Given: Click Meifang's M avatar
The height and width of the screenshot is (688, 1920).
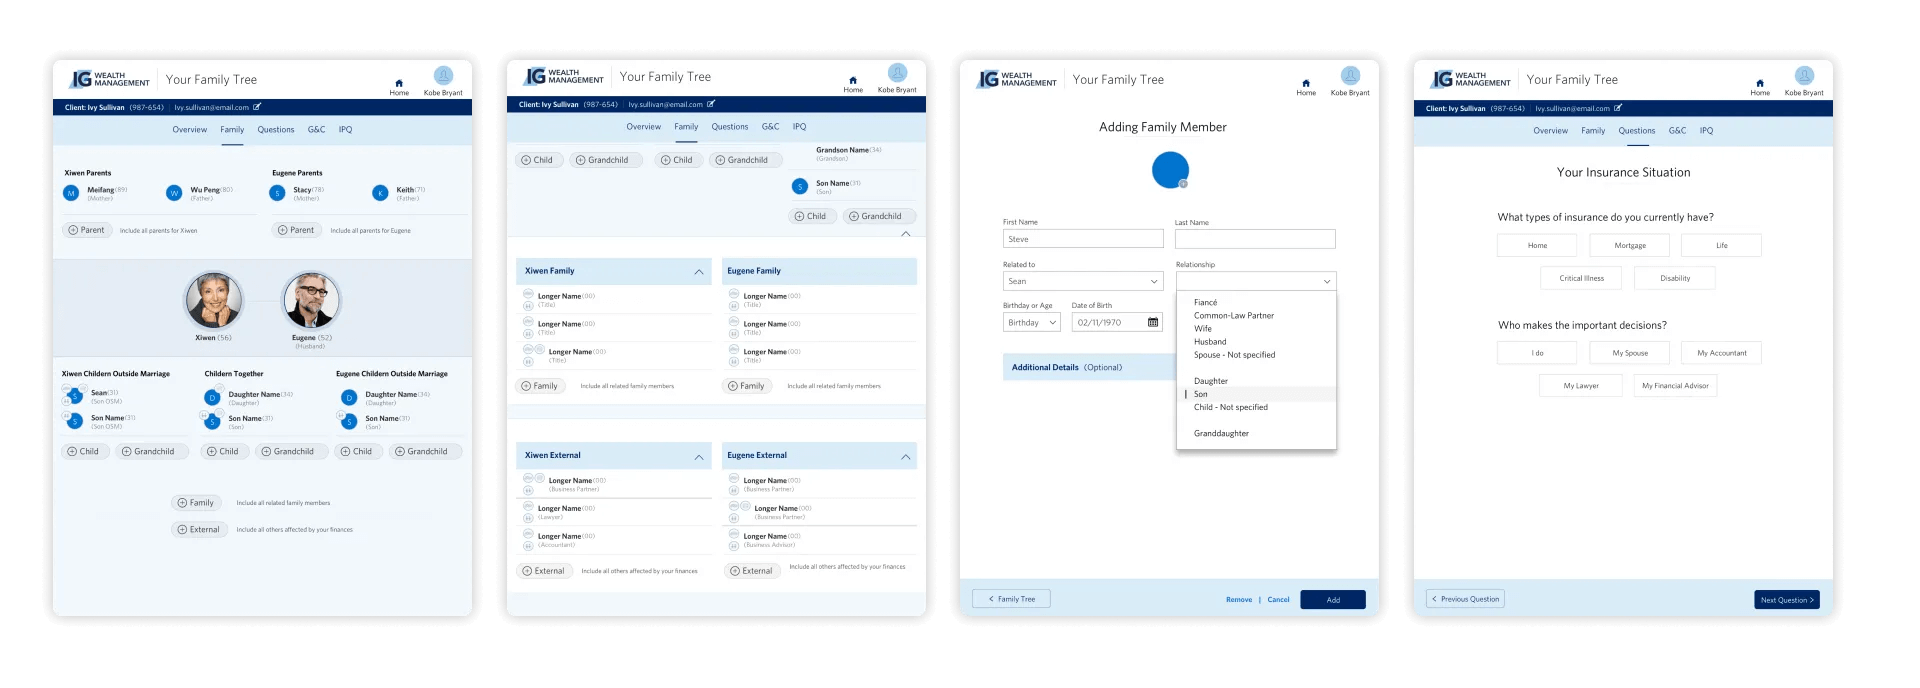Looking at the screenshot, I should [x=71, y=193].
